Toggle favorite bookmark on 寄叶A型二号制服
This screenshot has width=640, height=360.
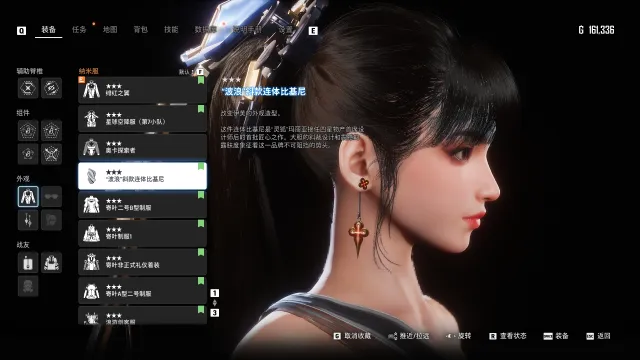[201, 281]
